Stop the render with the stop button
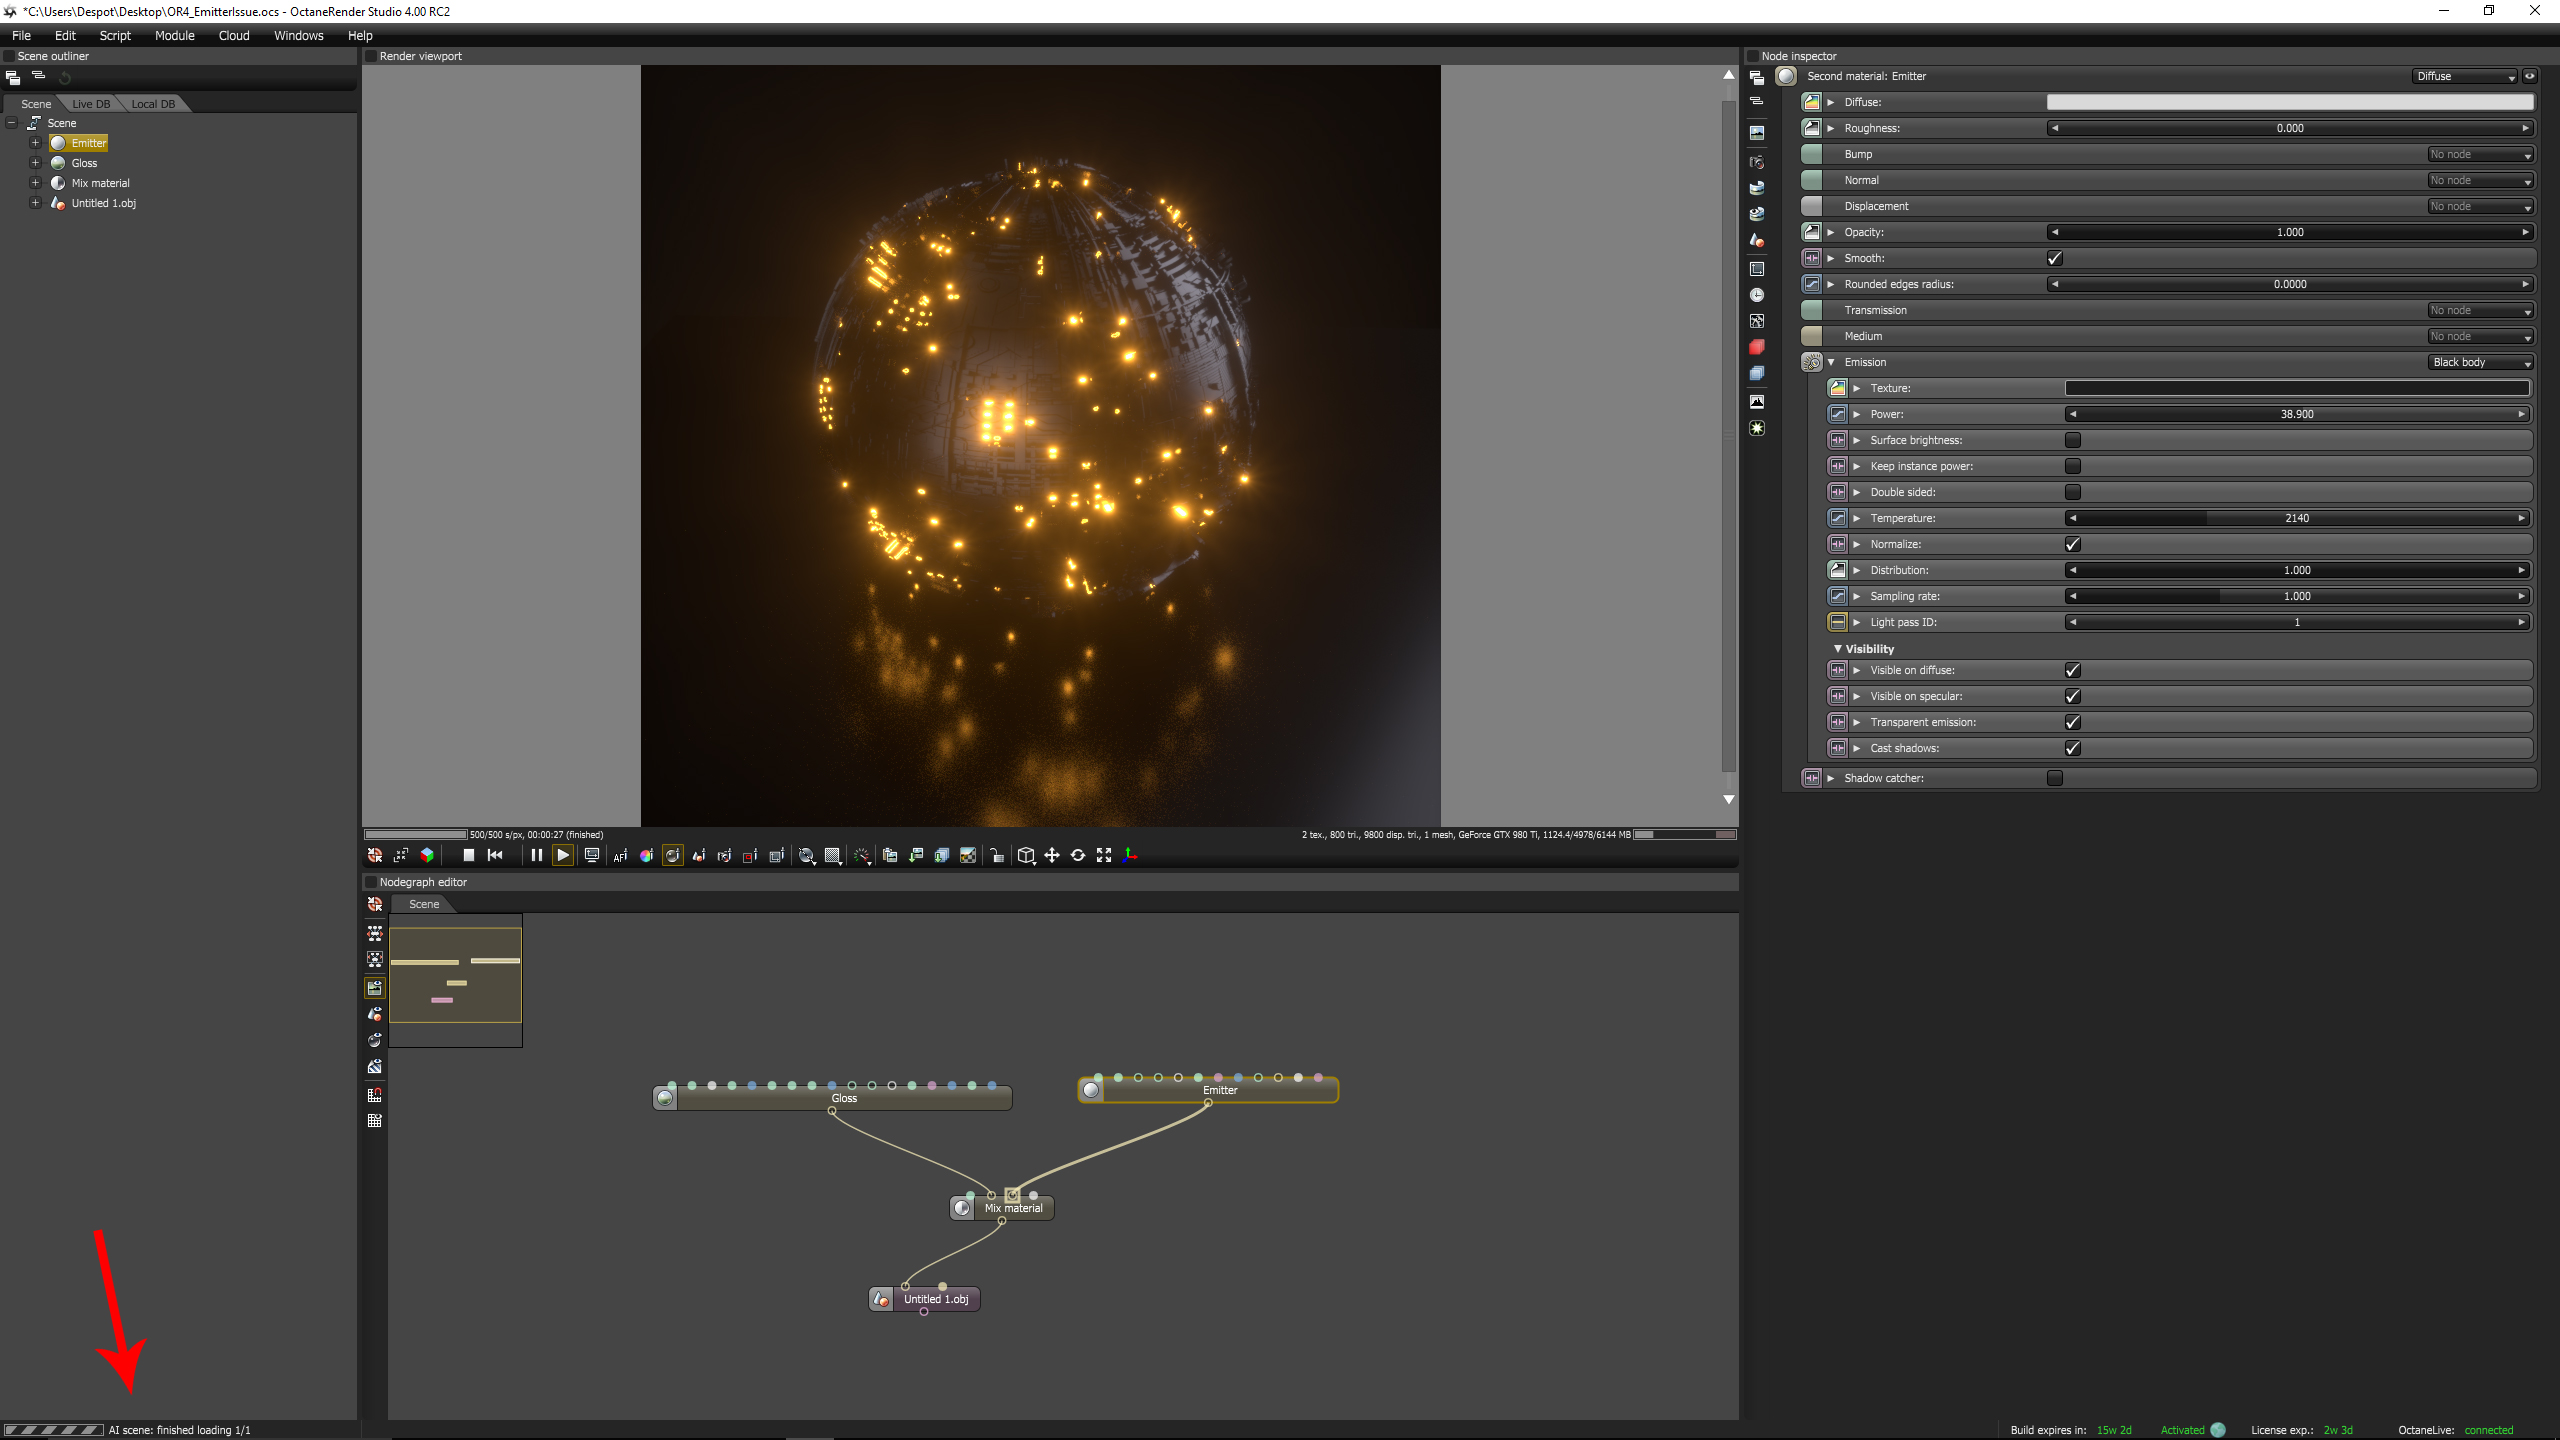The height and width of the screenshot is (1440, 2560). [x=468, y=855]
